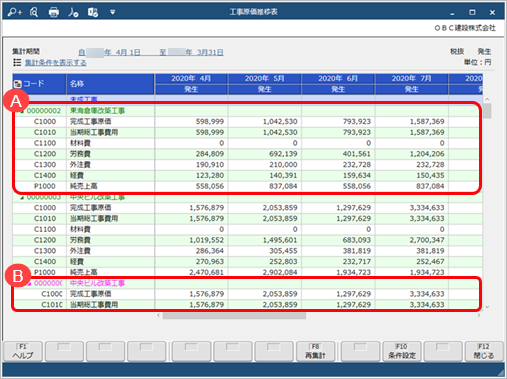
Task: Select value 232,728 in June 外注費
Action: [x=357, y=165]
